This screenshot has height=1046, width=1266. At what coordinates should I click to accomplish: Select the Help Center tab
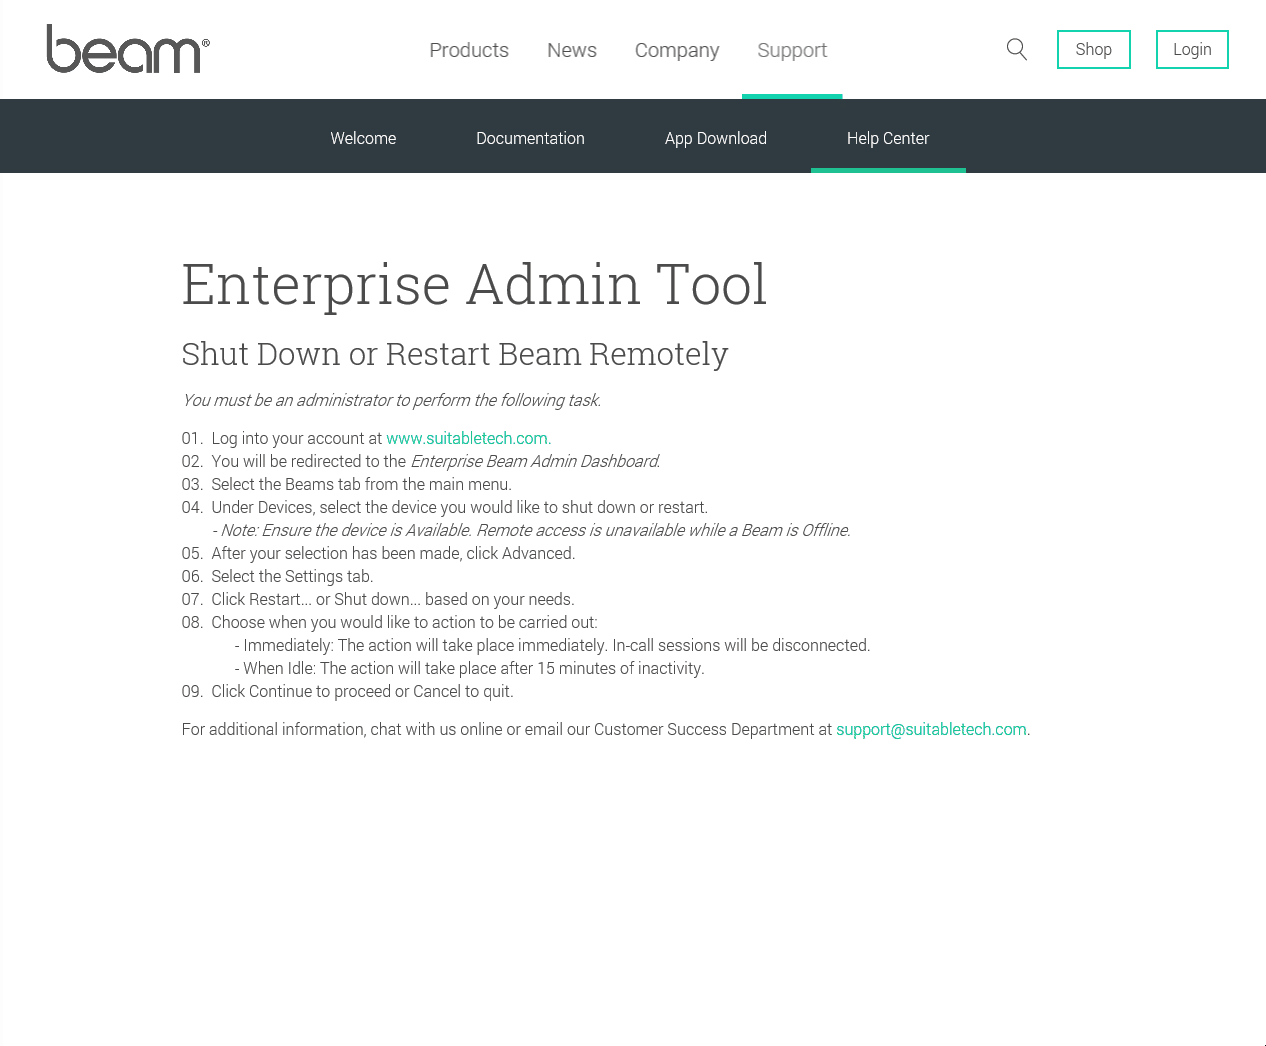(x=888, y=138)
